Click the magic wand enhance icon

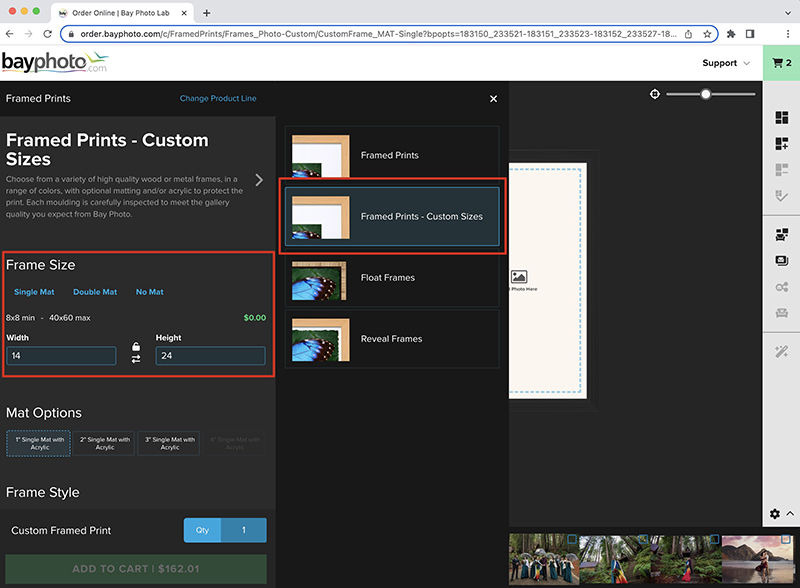click(x=781, y=351)
